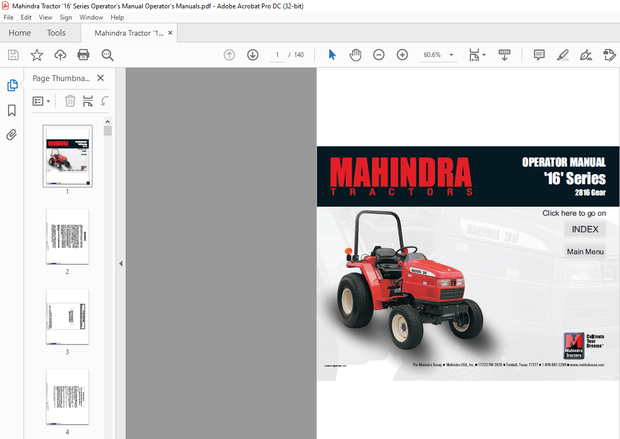
Task: Add bookmark star icon in toolbar
Action: click(37, 55)
